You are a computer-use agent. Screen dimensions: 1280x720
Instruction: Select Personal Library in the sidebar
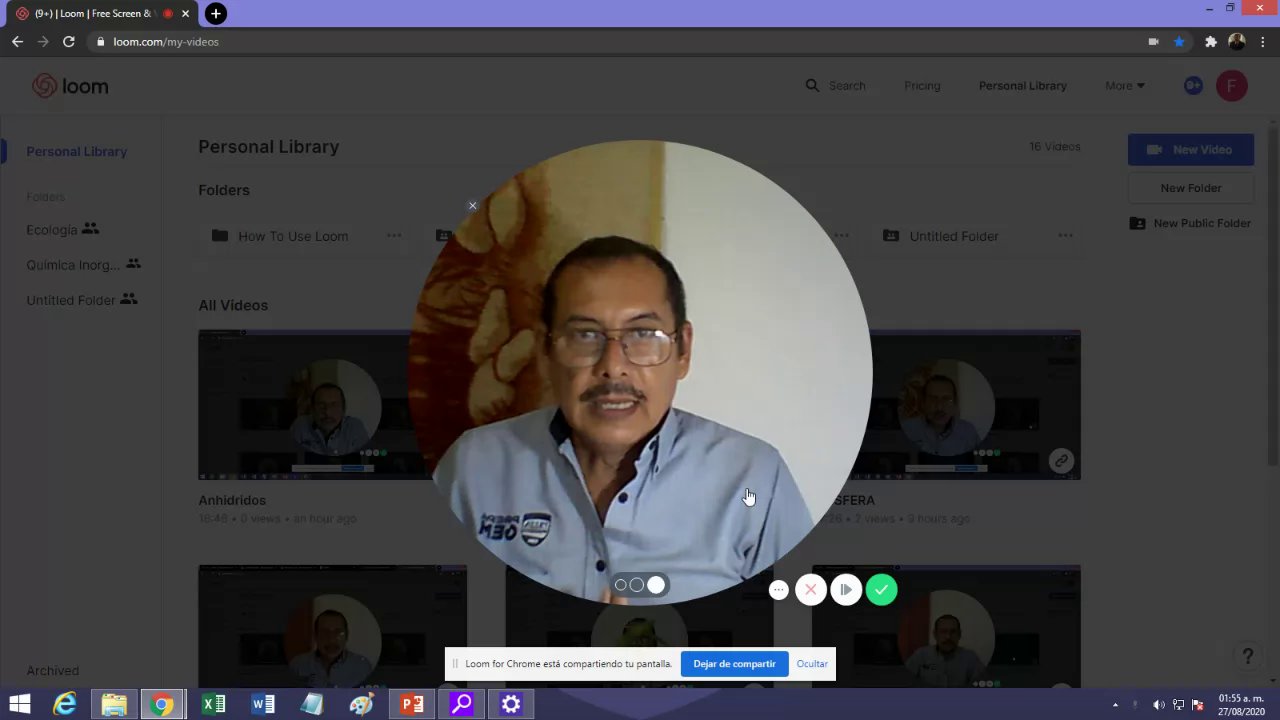coord(77,152)
